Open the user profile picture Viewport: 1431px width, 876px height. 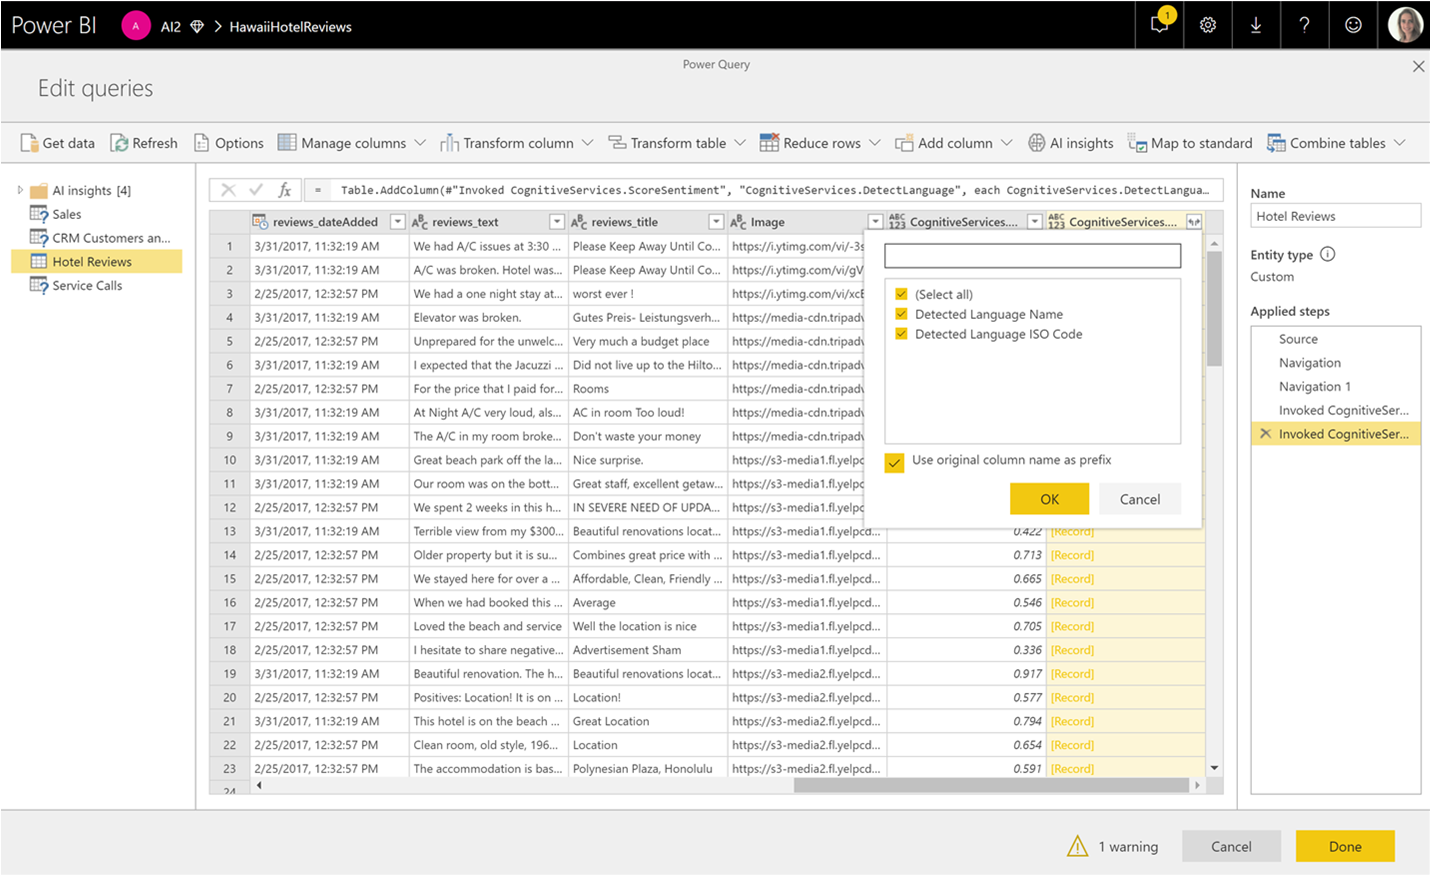[x=1405, y=25]
